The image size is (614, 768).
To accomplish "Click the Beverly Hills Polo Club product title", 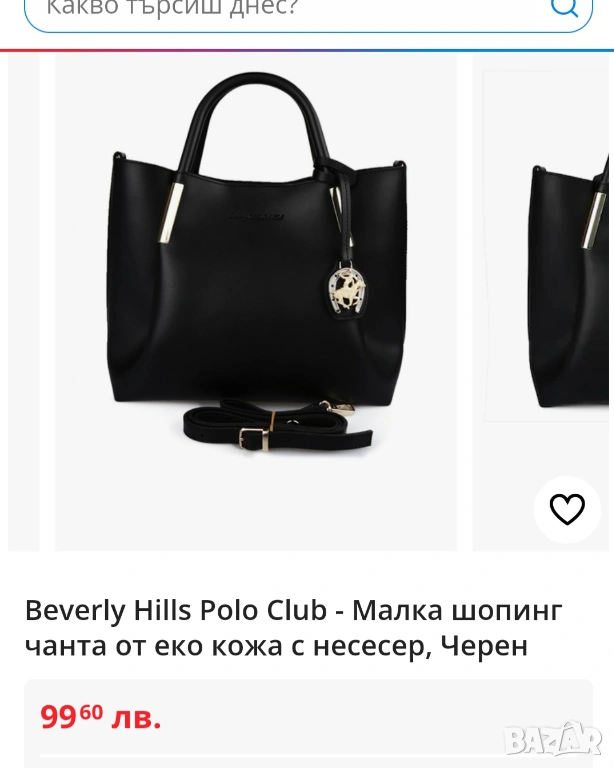I will tap(294, 628).
